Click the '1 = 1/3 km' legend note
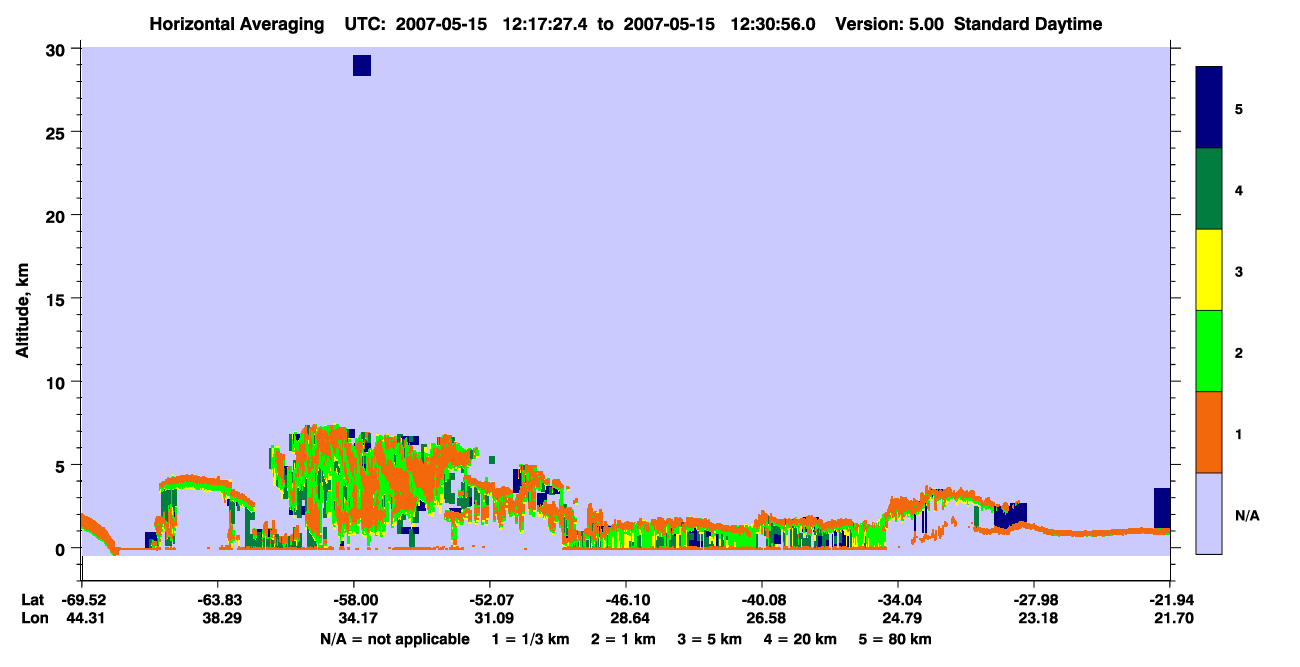The width and height of the screenshot is (1300, 667). click(x=531, y=639)
